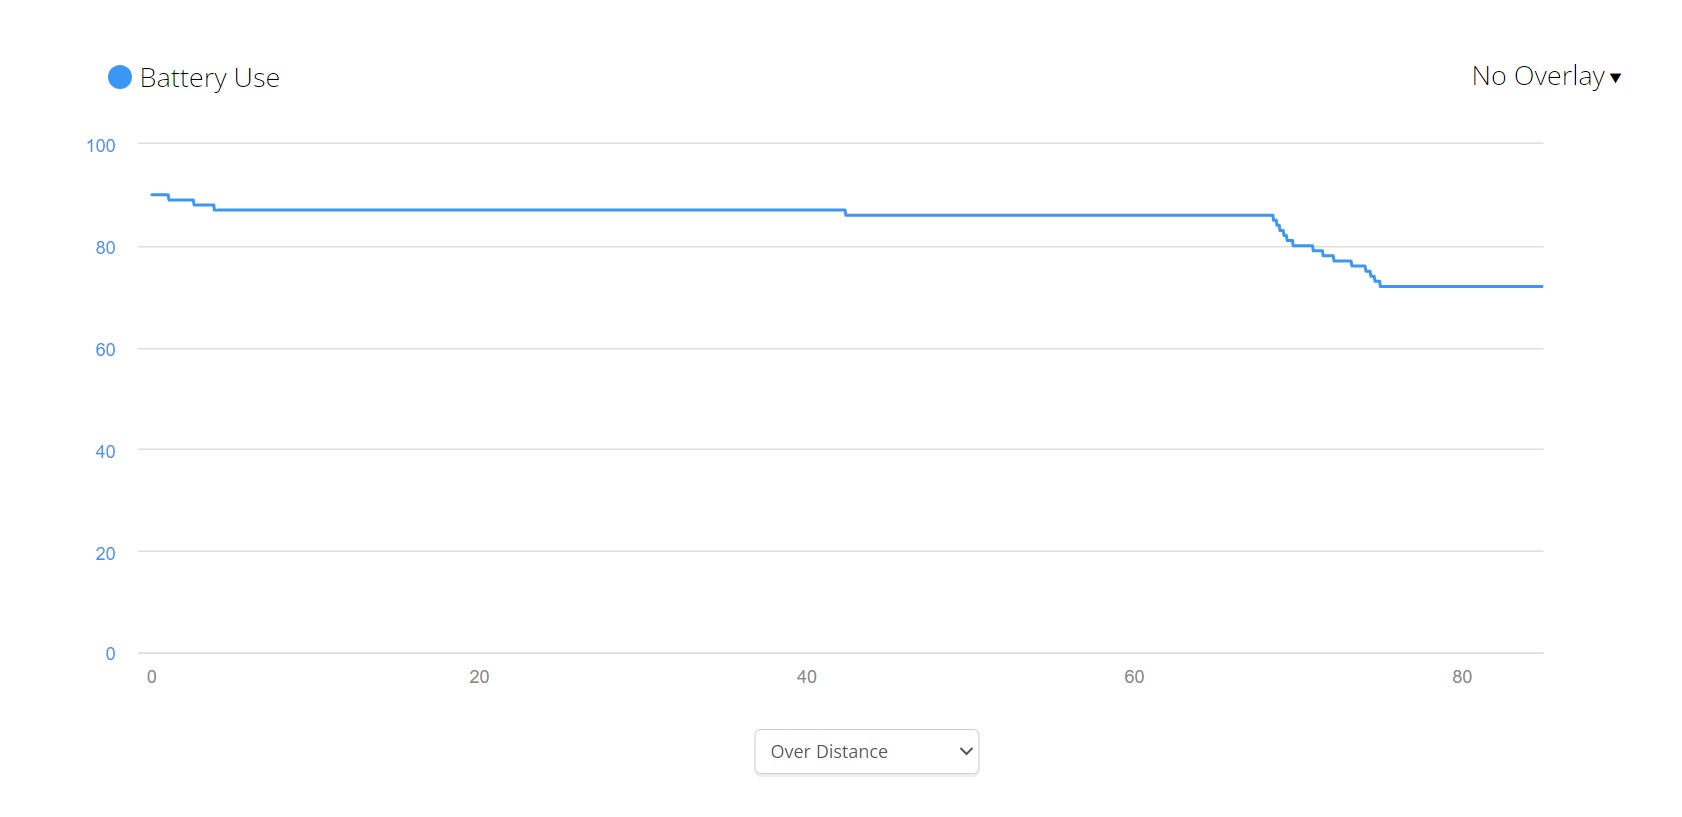Click the y-axis 80 label

(x=105, y=248)
